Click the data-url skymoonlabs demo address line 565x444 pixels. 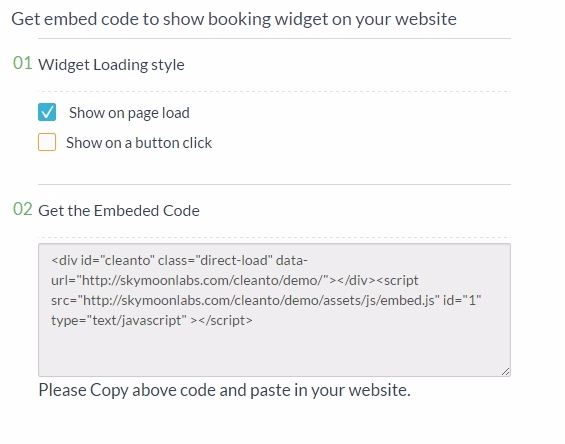pyautogui.click(x=235, y=280)
